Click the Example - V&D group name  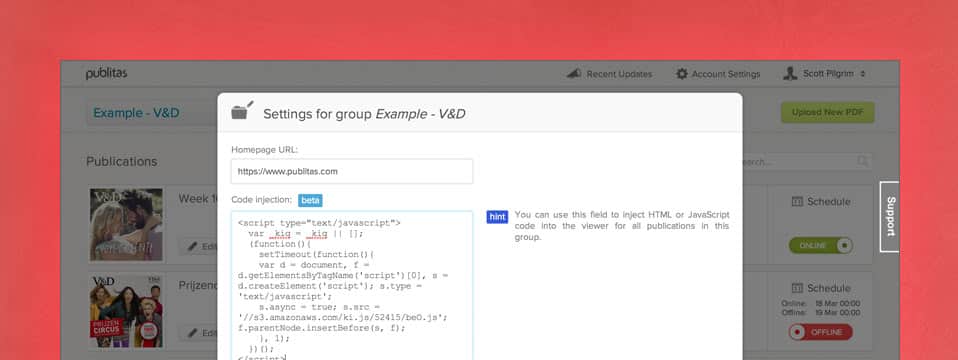pos(136,113)
